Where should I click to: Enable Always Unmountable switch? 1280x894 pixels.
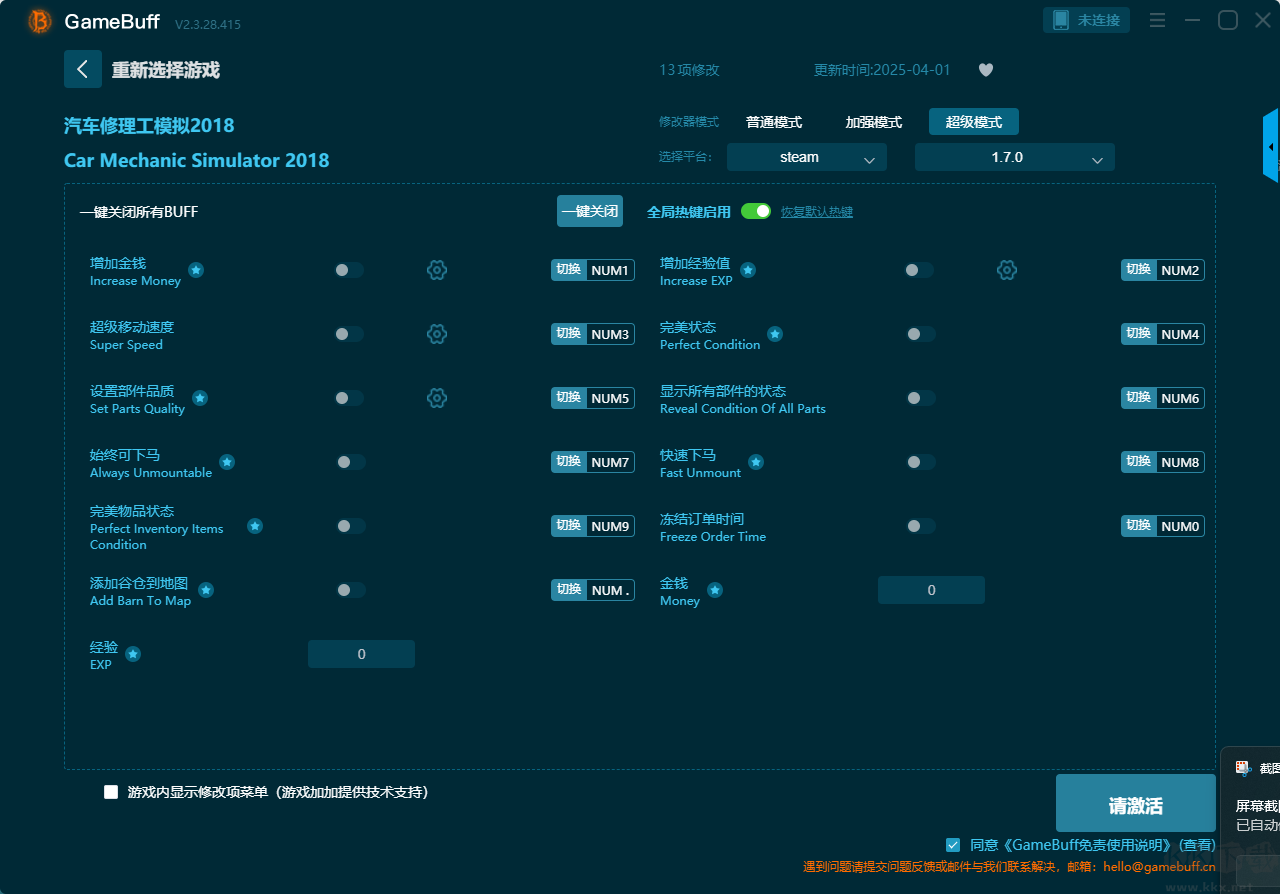(x=351, y=462)
